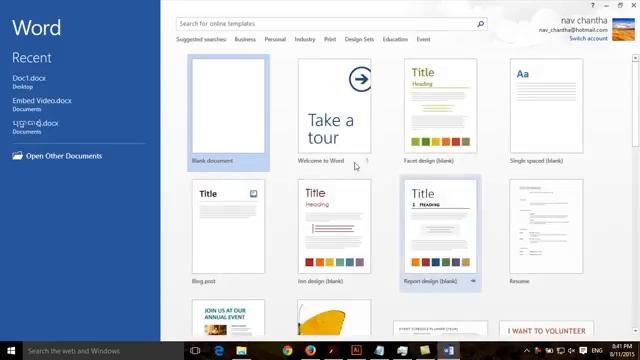Open the Action Center notifications icon
Image resolution: width=640 pixels, height=360 pixels.
[x=583, y=351]
